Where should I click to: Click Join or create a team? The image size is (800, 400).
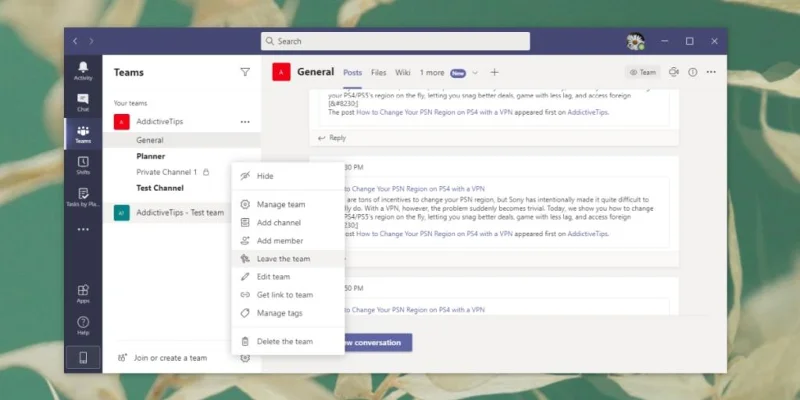(170, 358)
